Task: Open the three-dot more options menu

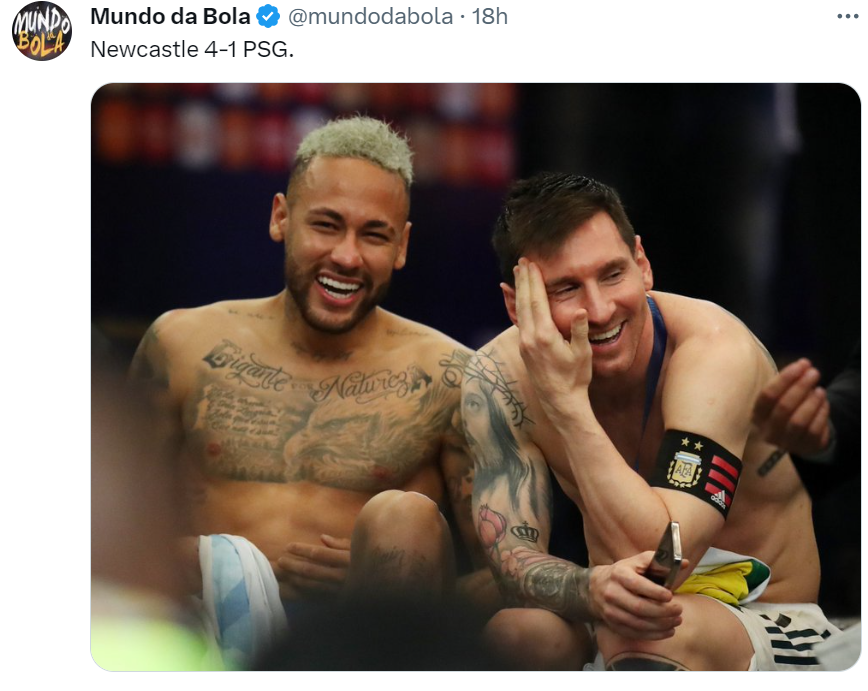Action: click(x=848, y=17)
